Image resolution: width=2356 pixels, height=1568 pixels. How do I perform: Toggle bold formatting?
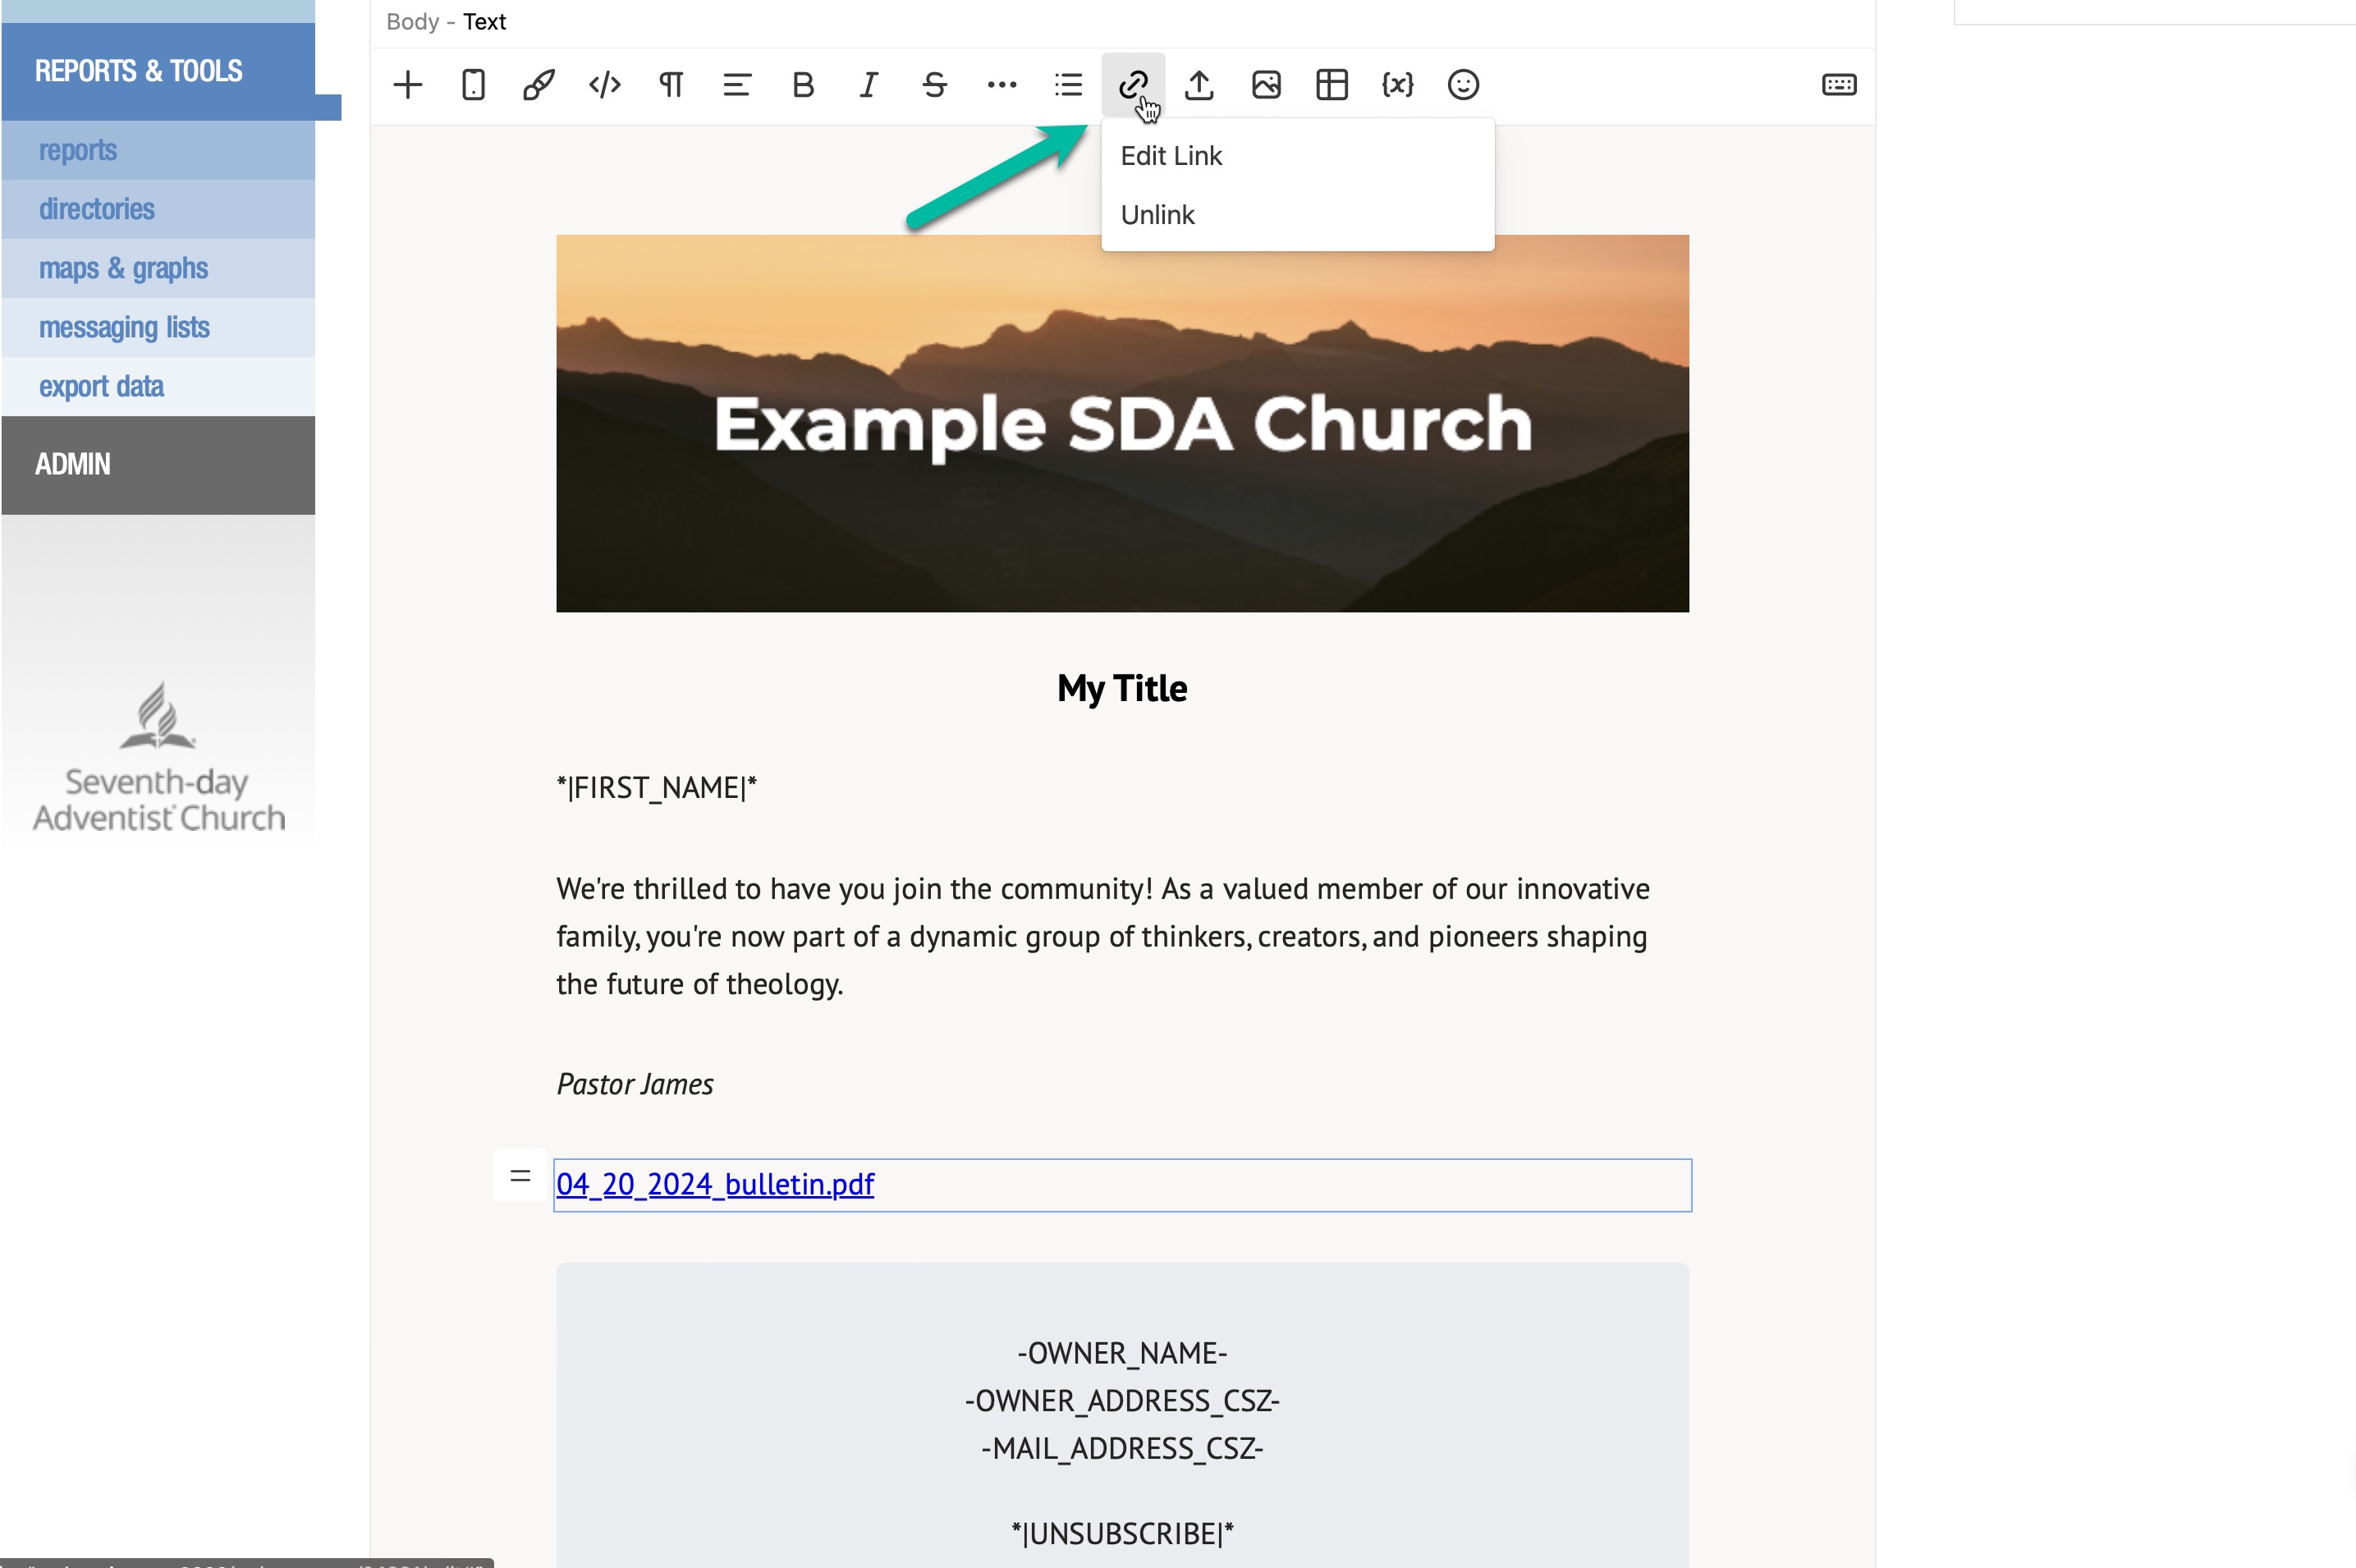[x=802, y=85]
